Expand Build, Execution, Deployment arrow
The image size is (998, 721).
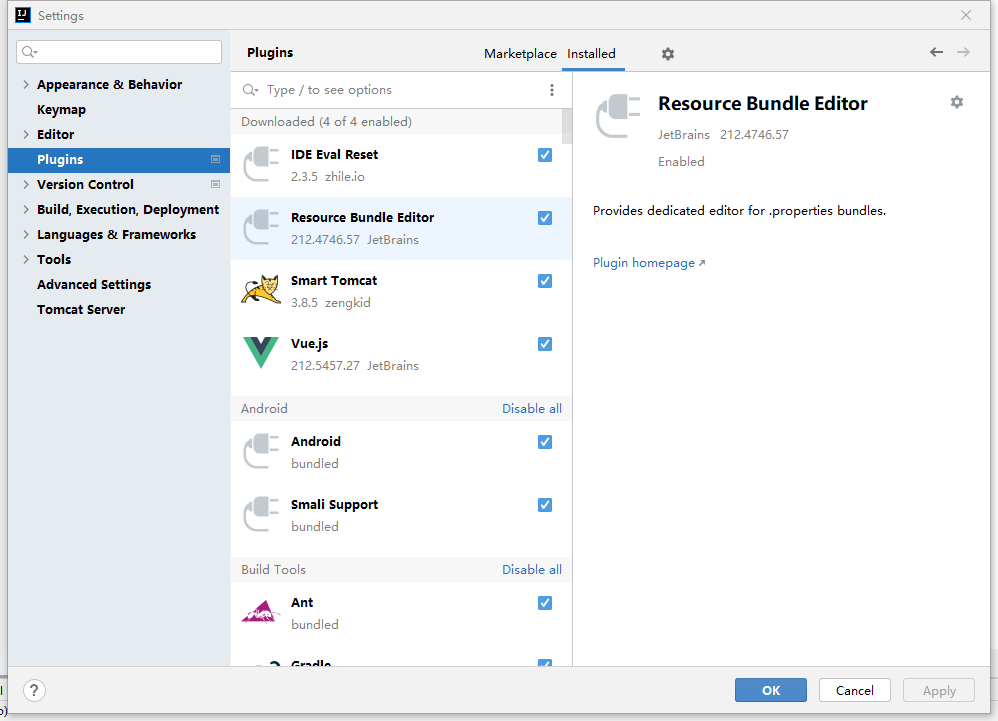pos(26,209)
